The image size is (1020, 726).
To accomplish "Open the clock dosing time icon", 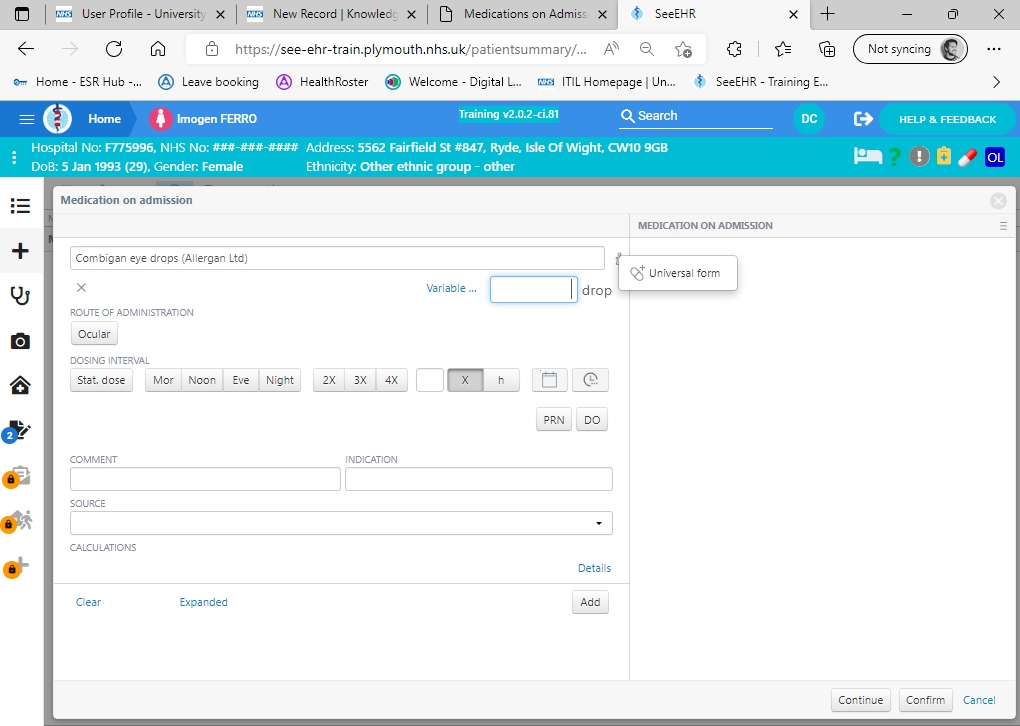I will 590,380.
